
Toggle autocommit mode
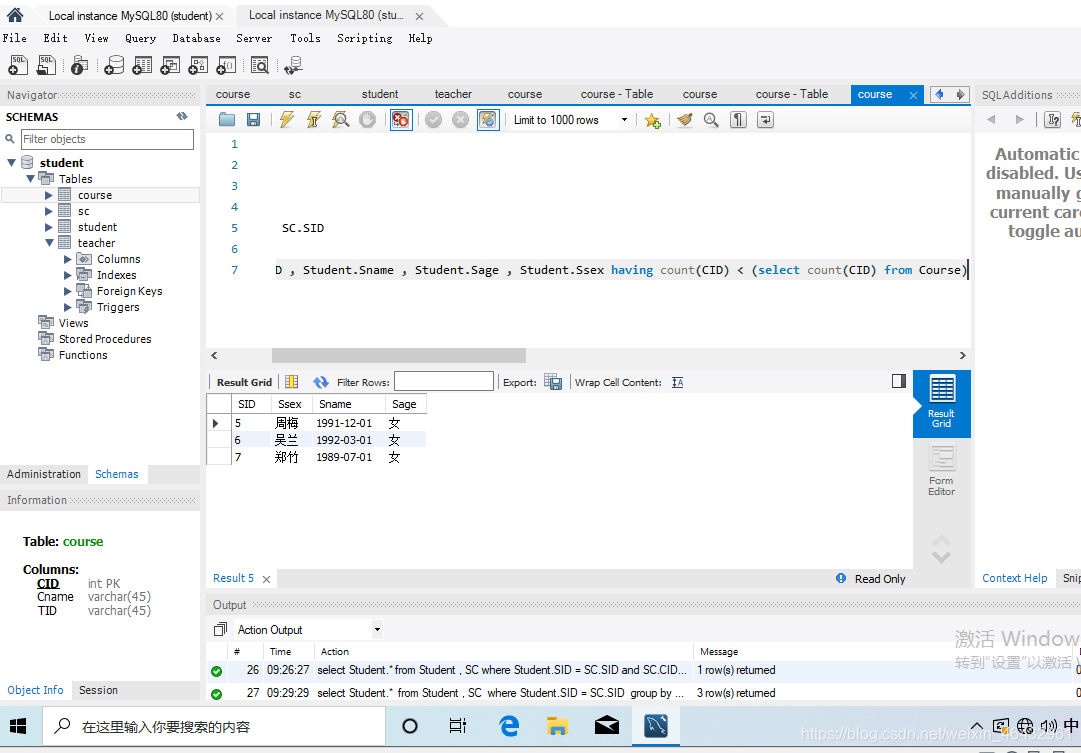pos(488,119)
